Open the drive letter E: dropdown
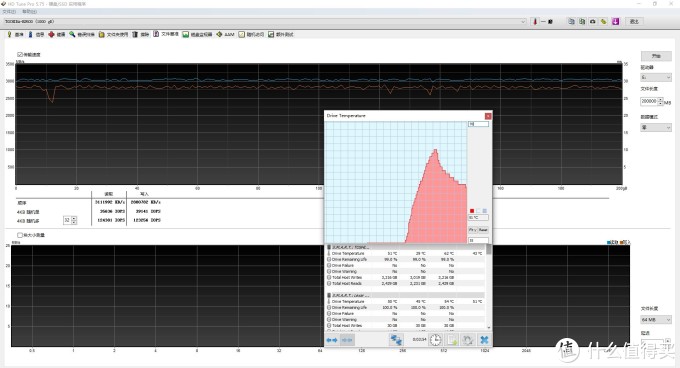The height and width of the screenshot is (368, 680). click(656, 77)
